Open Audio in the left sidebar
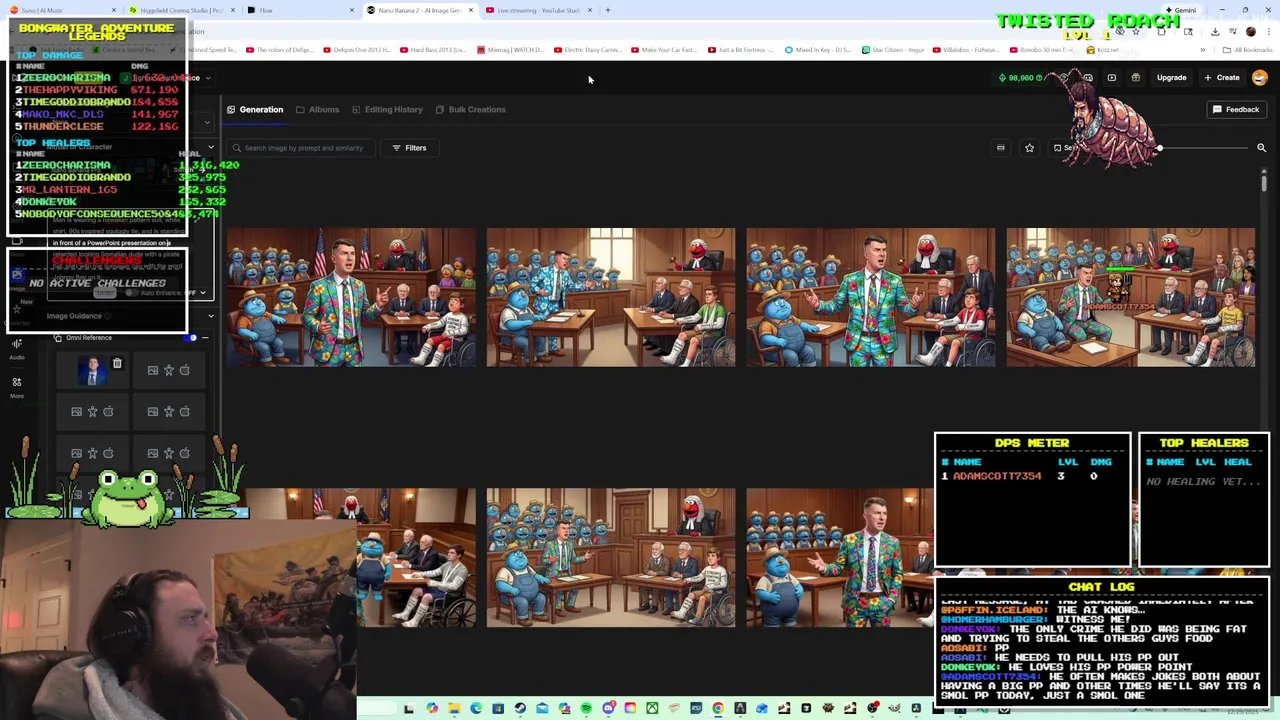Screen dimensions: 1280x720 17,348
